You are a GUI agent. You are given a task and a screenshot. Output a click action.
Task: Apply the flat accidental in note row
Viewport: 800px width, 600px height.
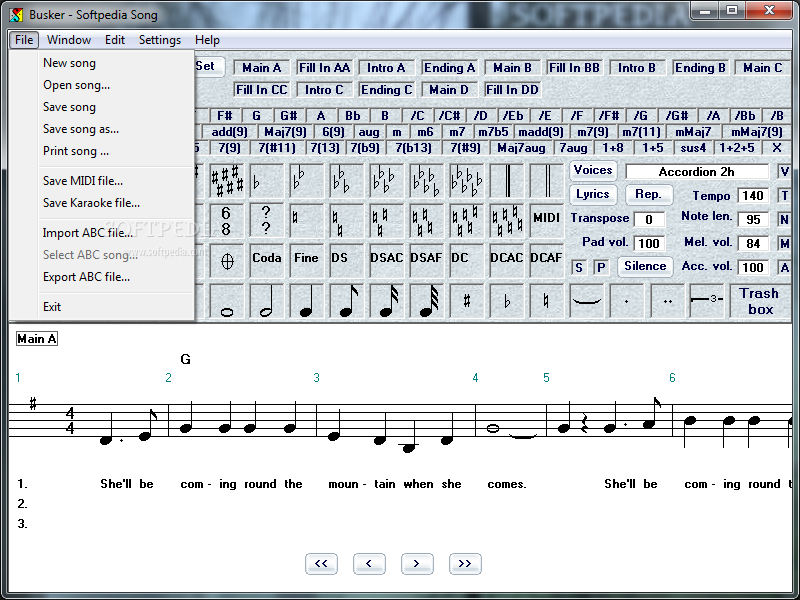(506, 302)
